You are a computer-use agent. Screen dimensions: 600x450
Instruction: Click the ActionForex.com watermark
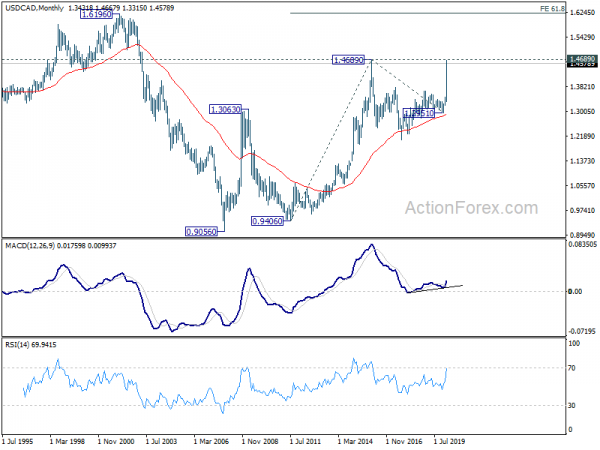pyautogui.click(x=471, y=208)
